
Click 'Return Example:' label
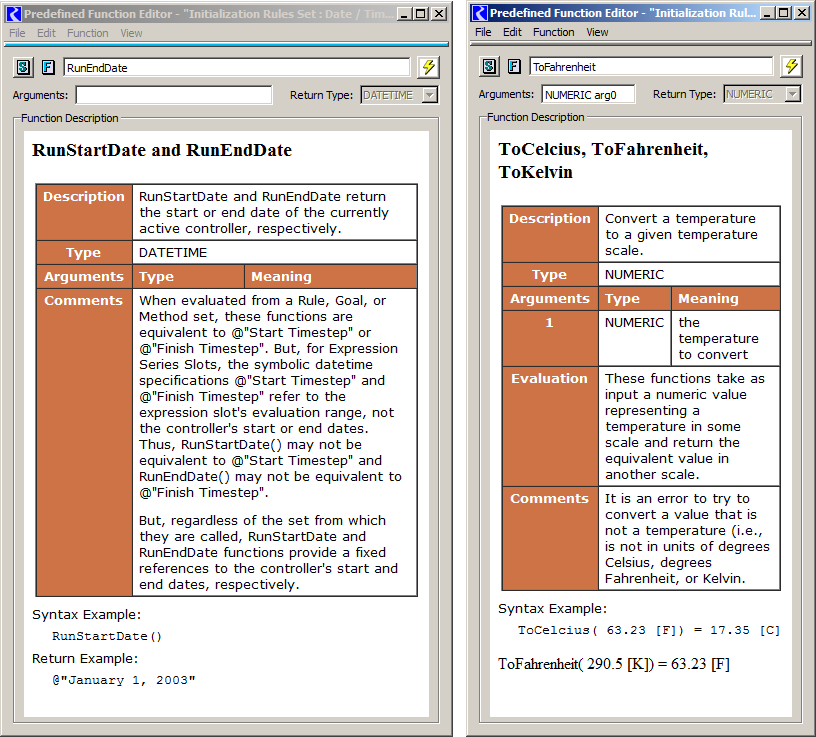tap(85, 658)
